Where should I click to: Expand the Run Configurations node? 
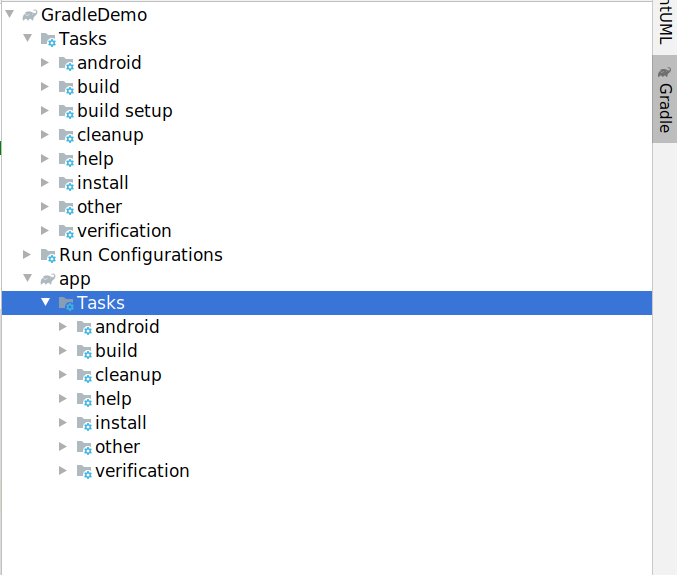(x=27, y=255)
